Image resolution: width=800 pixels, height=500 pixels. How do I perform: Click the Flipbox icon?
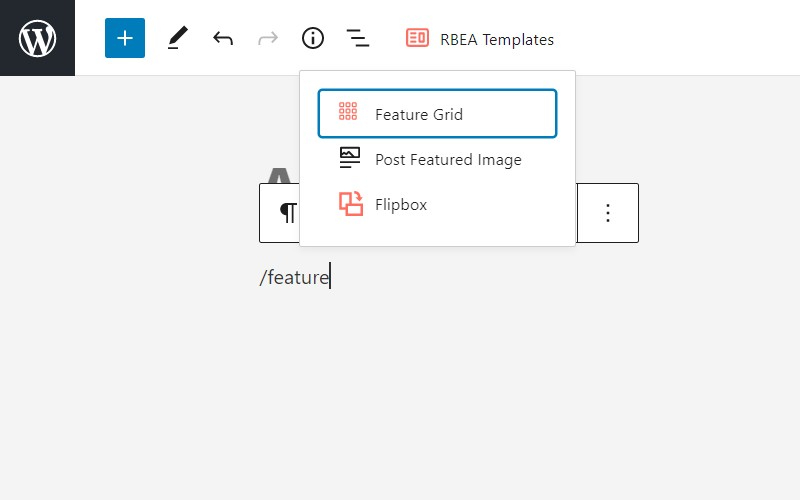[x=350, y=204]
